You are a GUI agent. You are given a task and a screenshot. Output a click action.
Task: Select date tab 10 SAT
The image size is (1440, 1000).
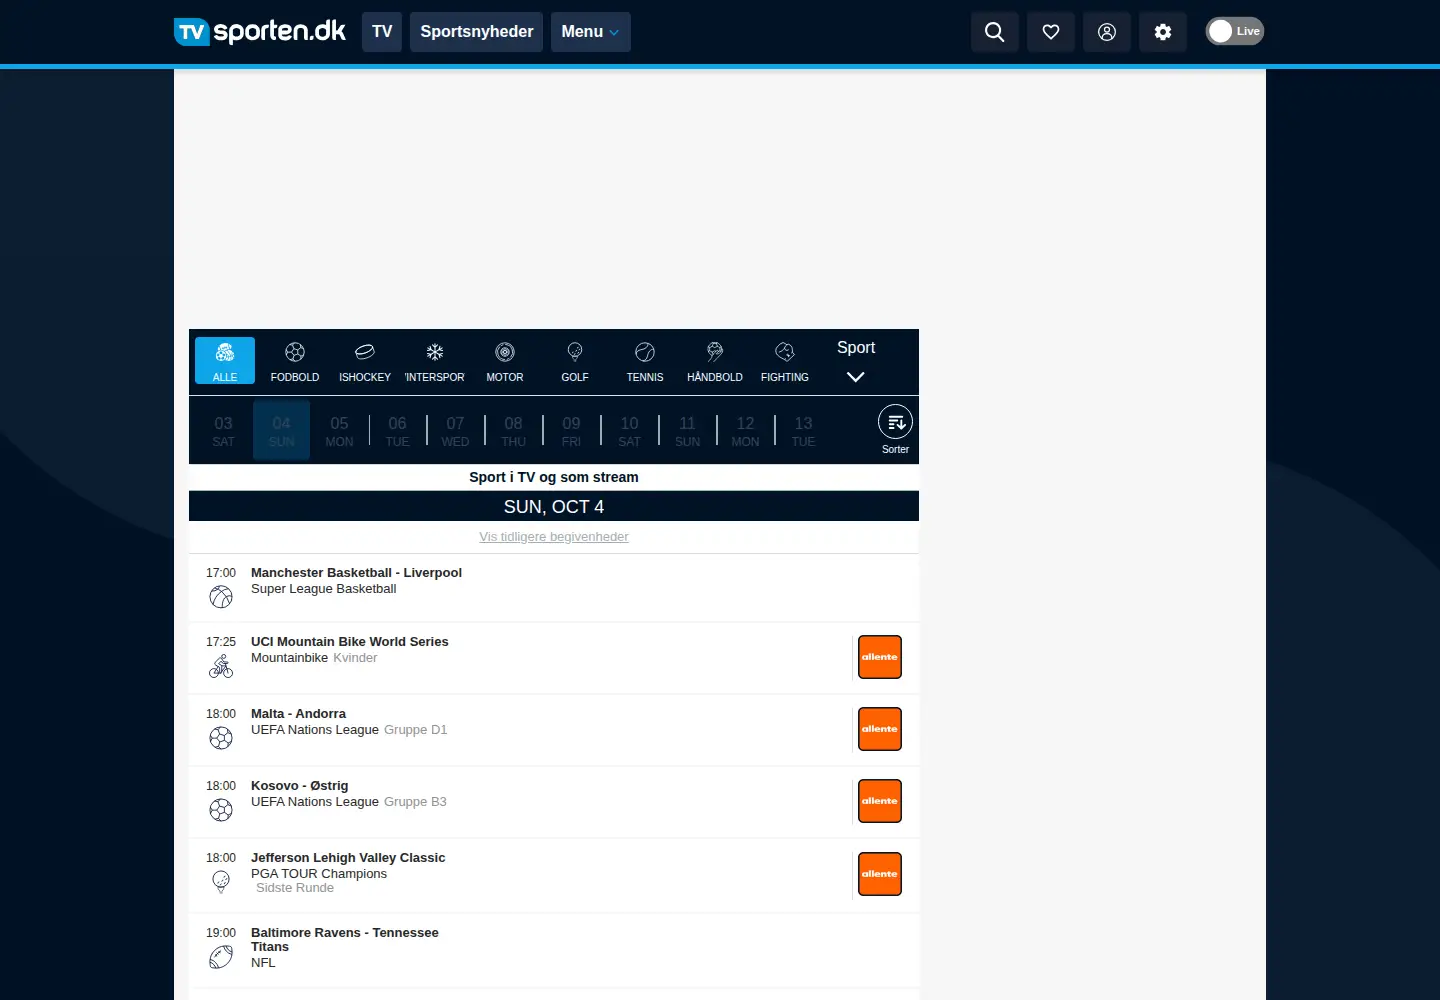629,431
